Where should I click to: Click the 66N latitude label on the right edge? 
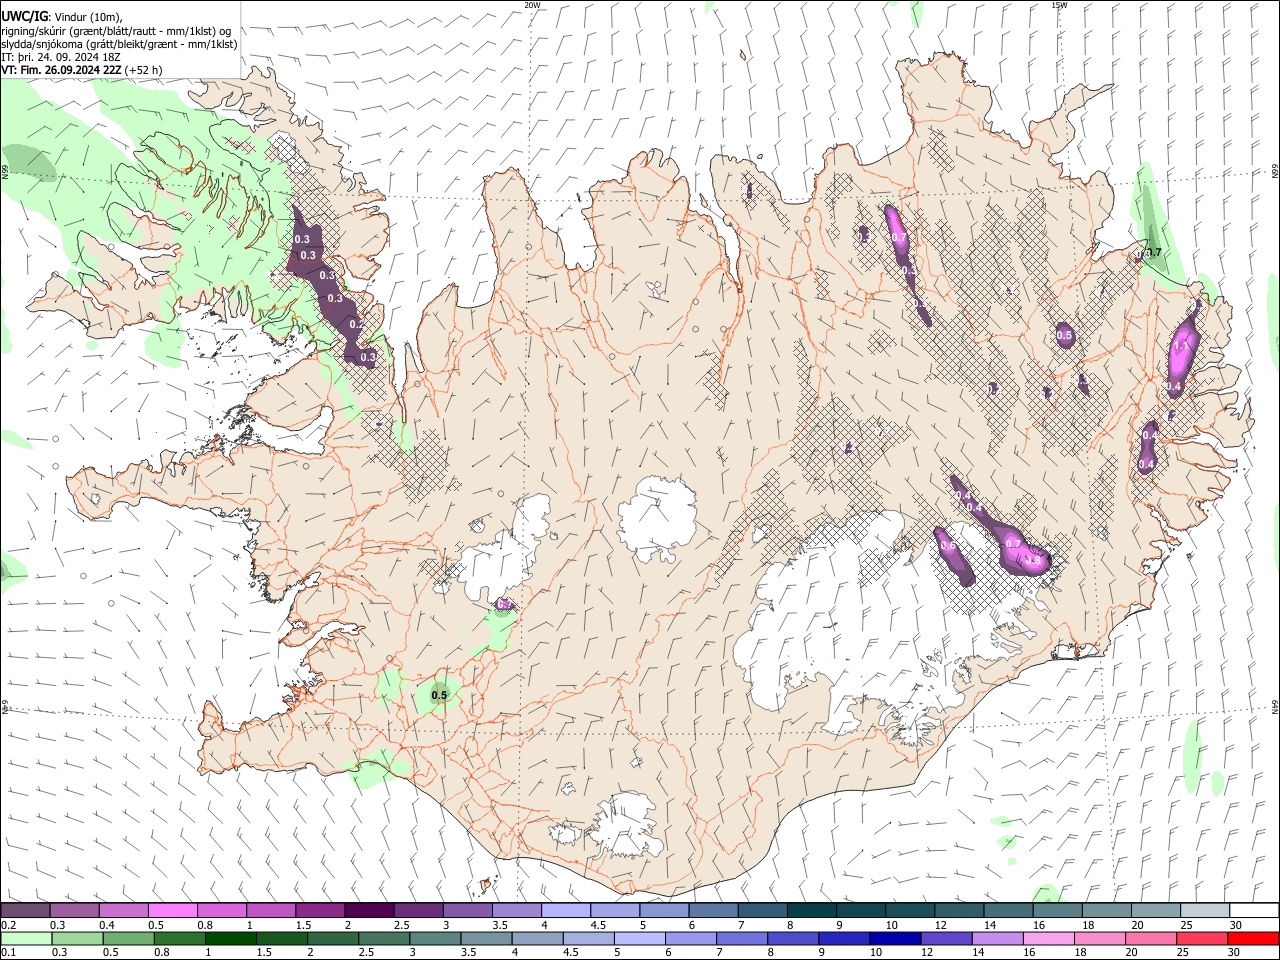click(1275, 173)
